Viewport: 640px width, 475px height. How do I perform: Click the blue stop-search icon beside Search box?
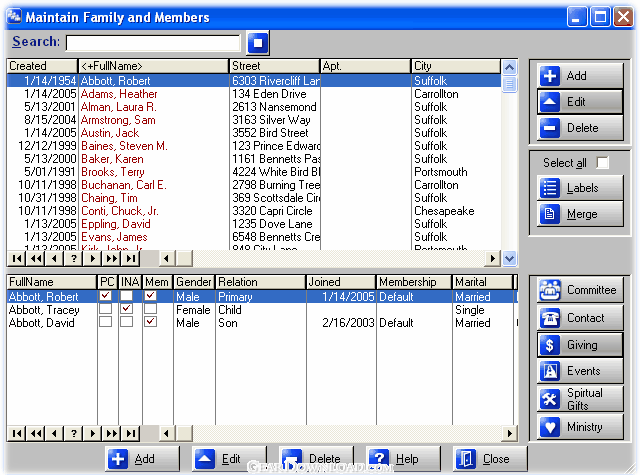(258, 42)
